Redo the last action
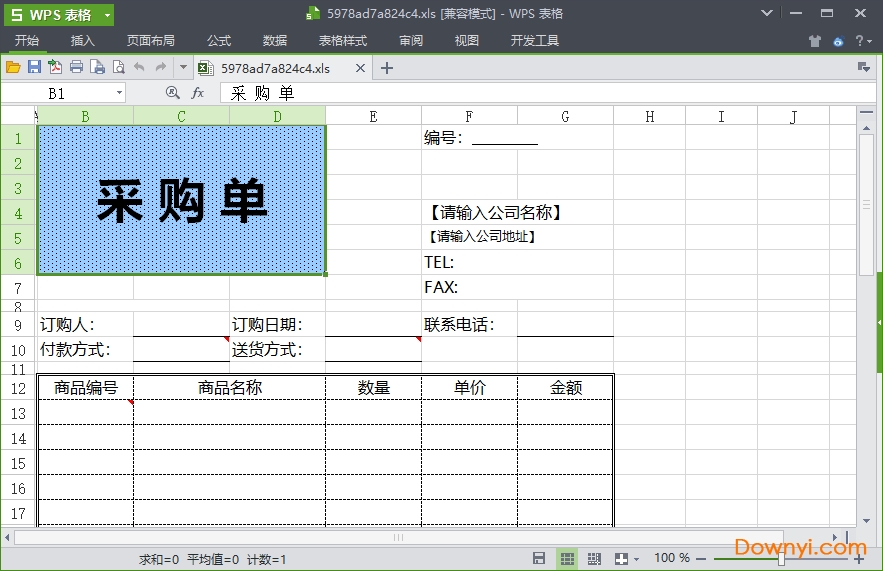The image size is (883, 571). 160,67
